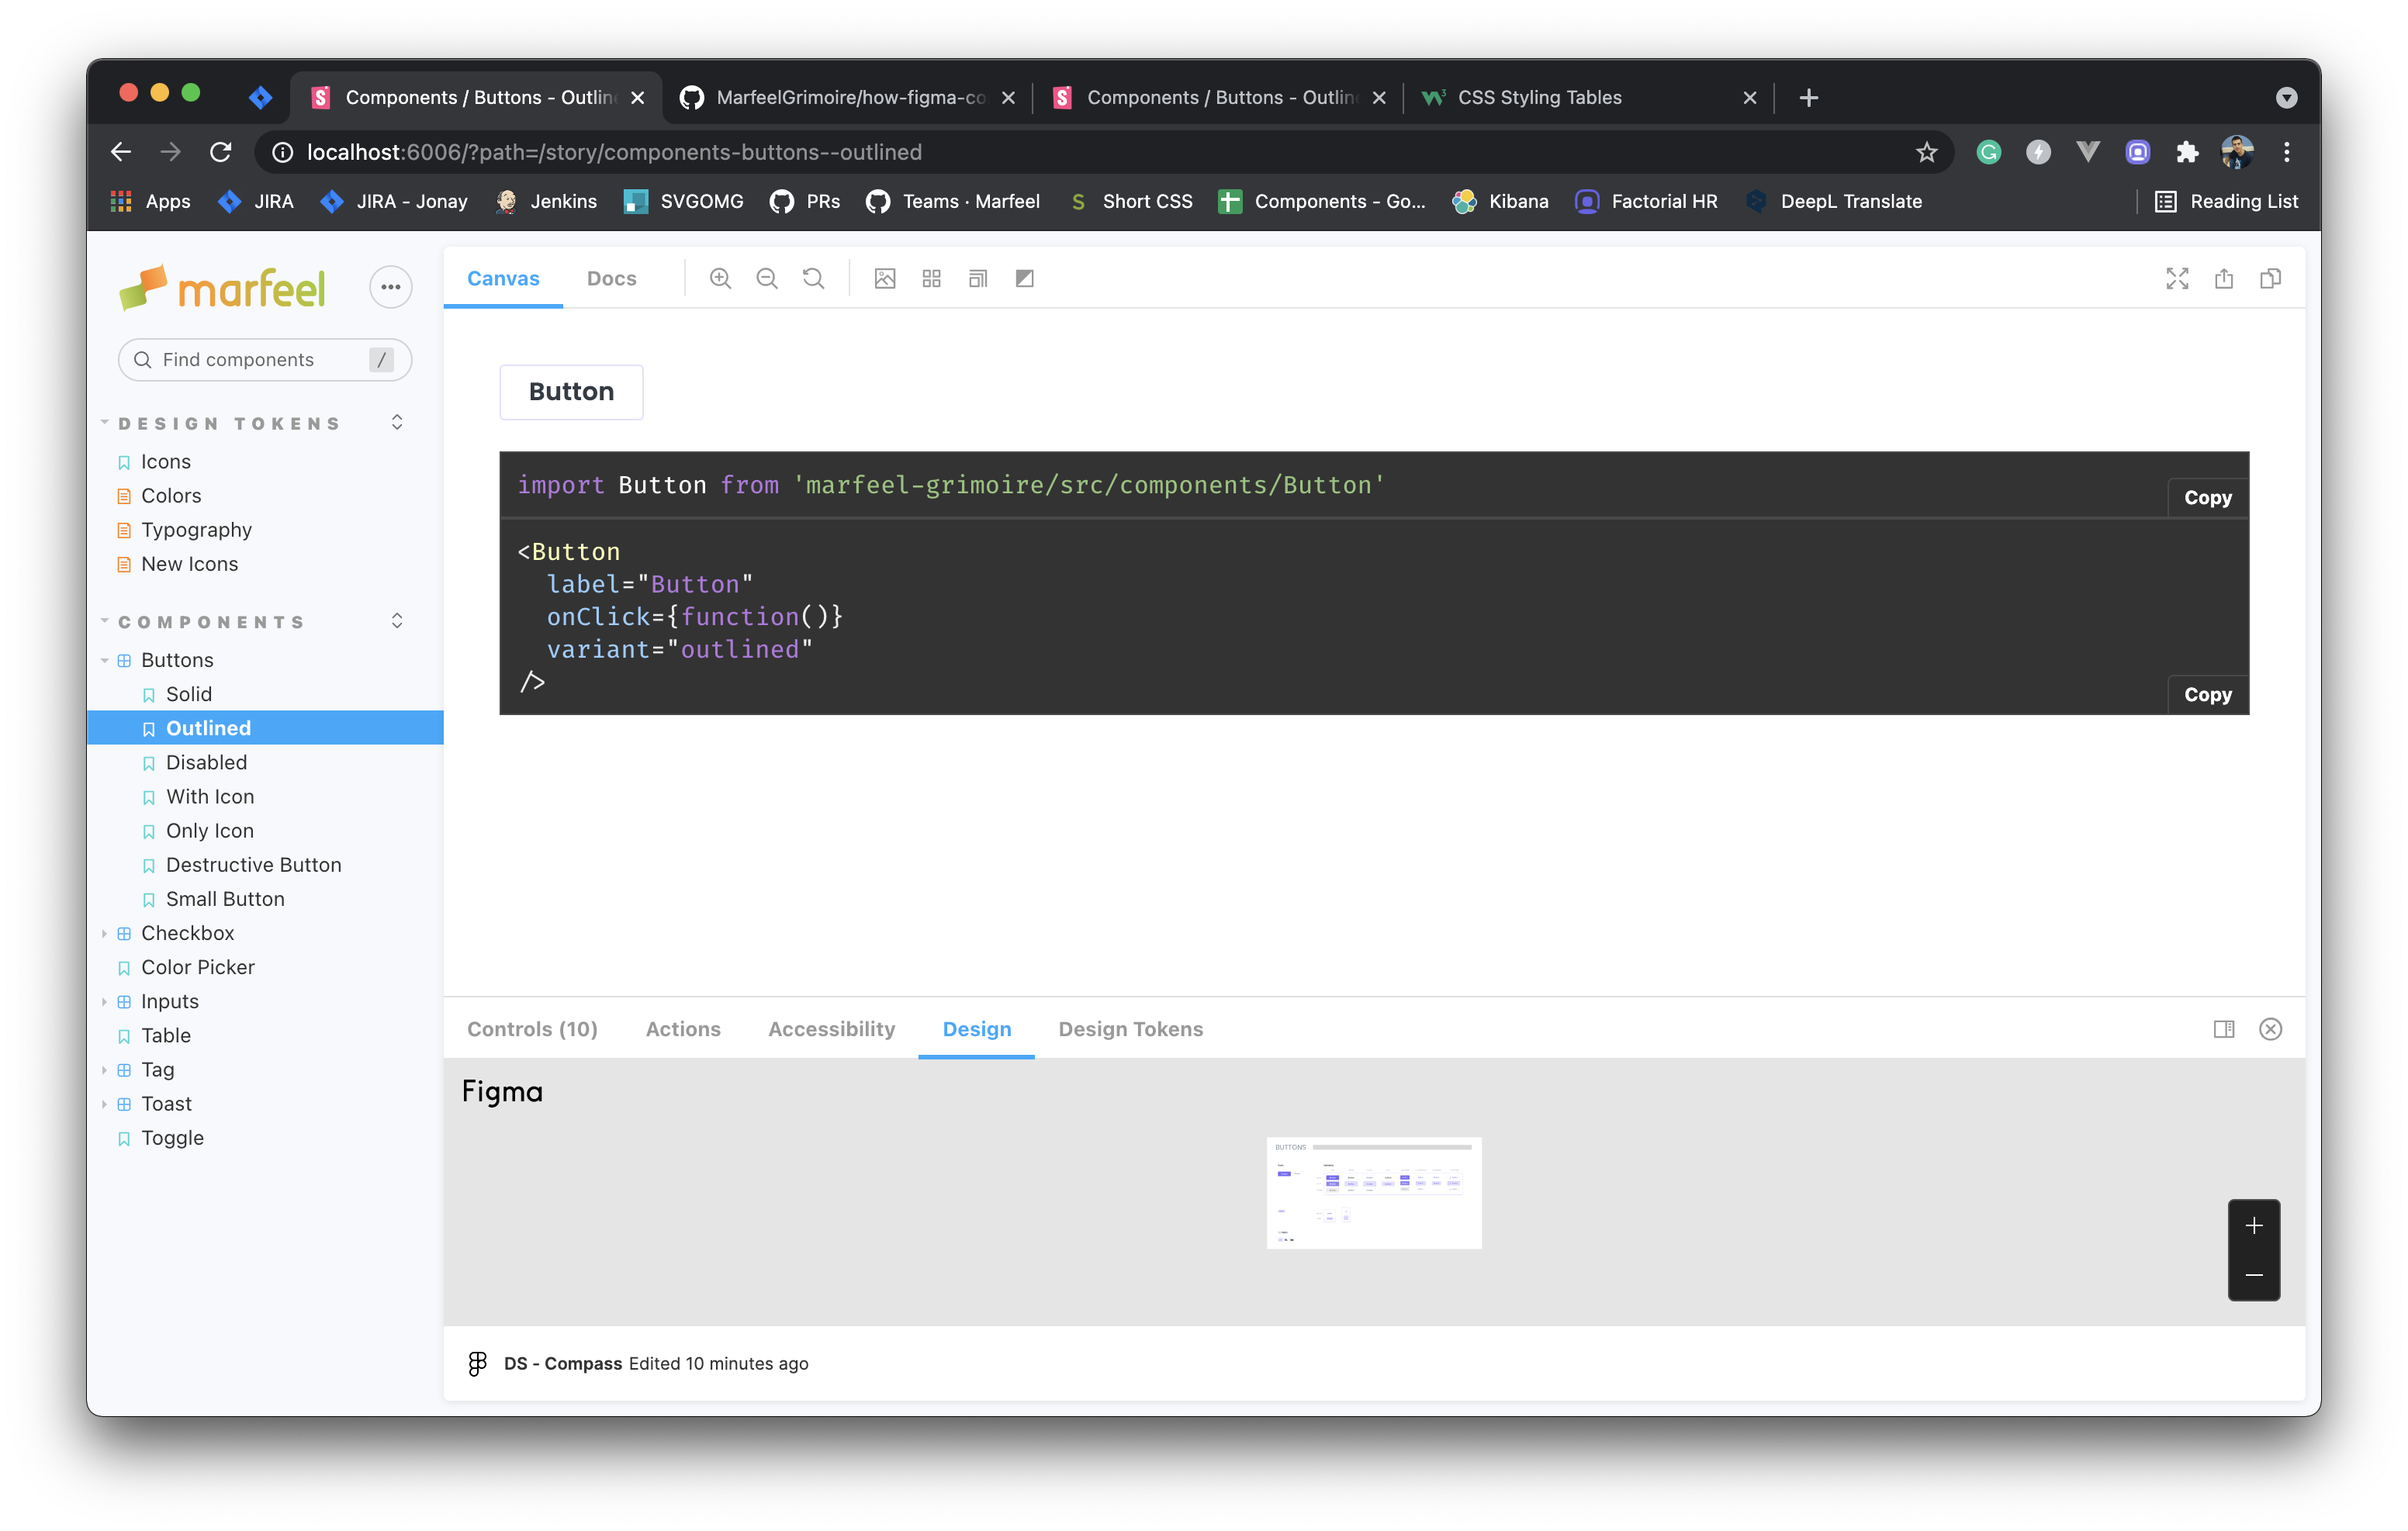This screenshot has width=2408, height=1531.
Task: Switch to MarfeelGrimoire GitHub tab
Action: pyautogui.click(x=846, y=97)
